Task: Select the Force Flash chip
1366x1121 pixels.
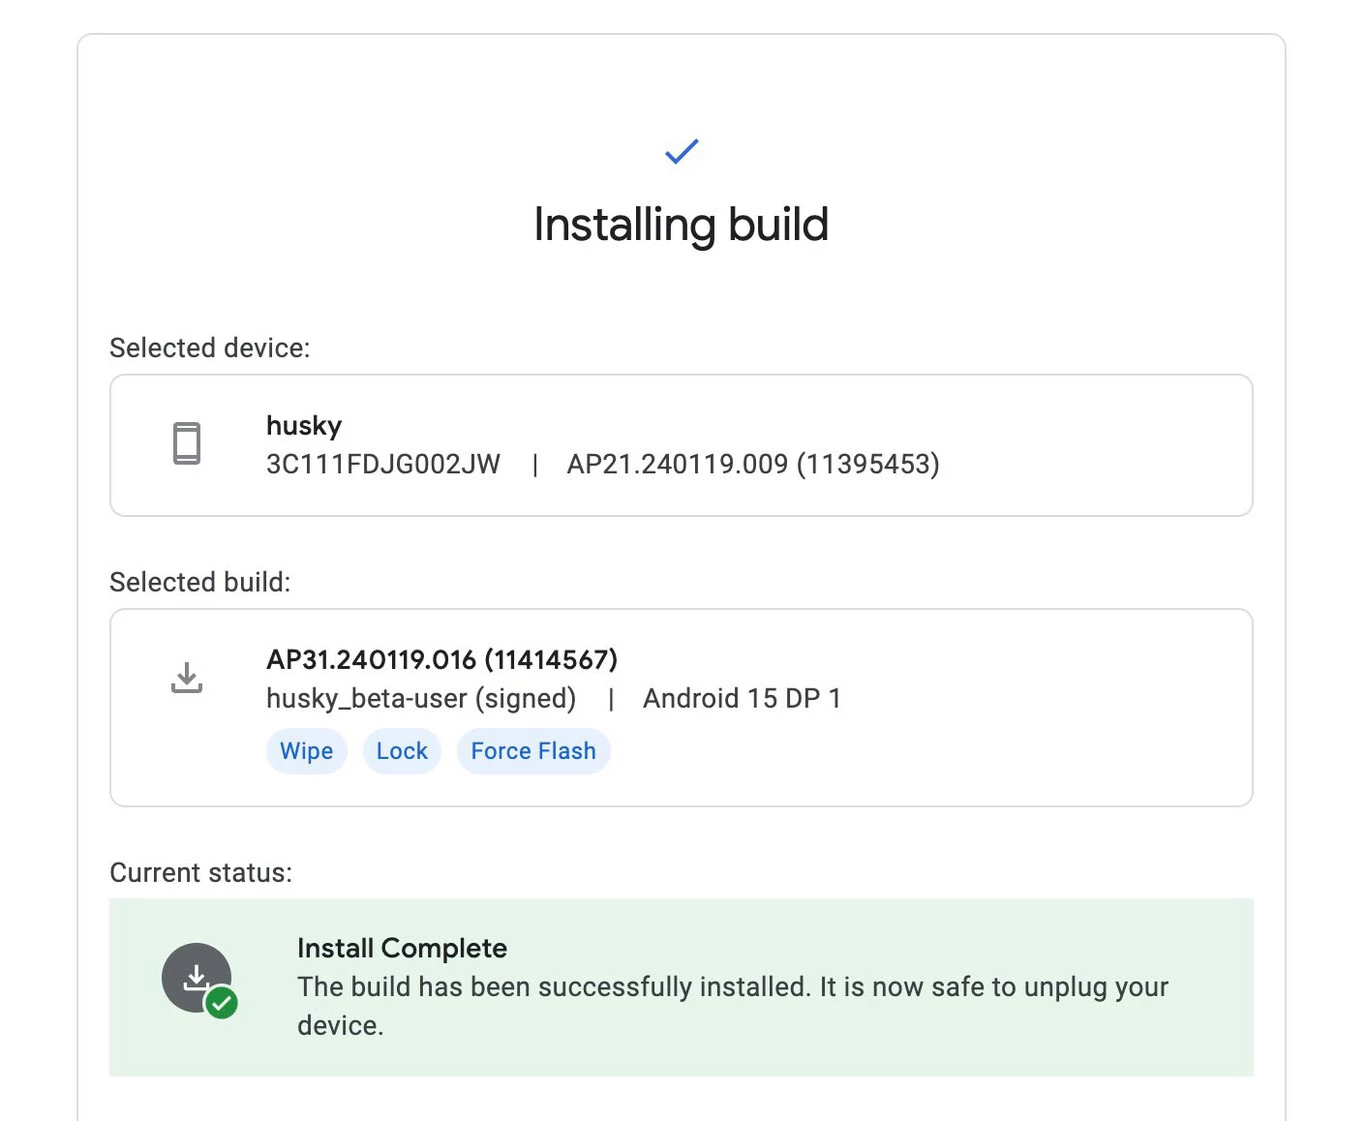Action: tap(533, 751)
